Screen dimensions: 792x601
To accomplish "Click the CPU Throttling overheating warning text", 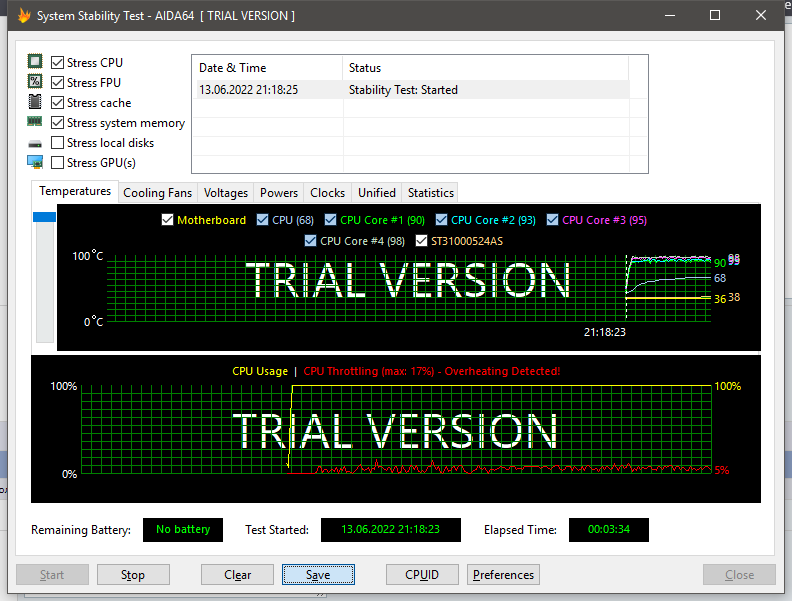I will point(432,371).
